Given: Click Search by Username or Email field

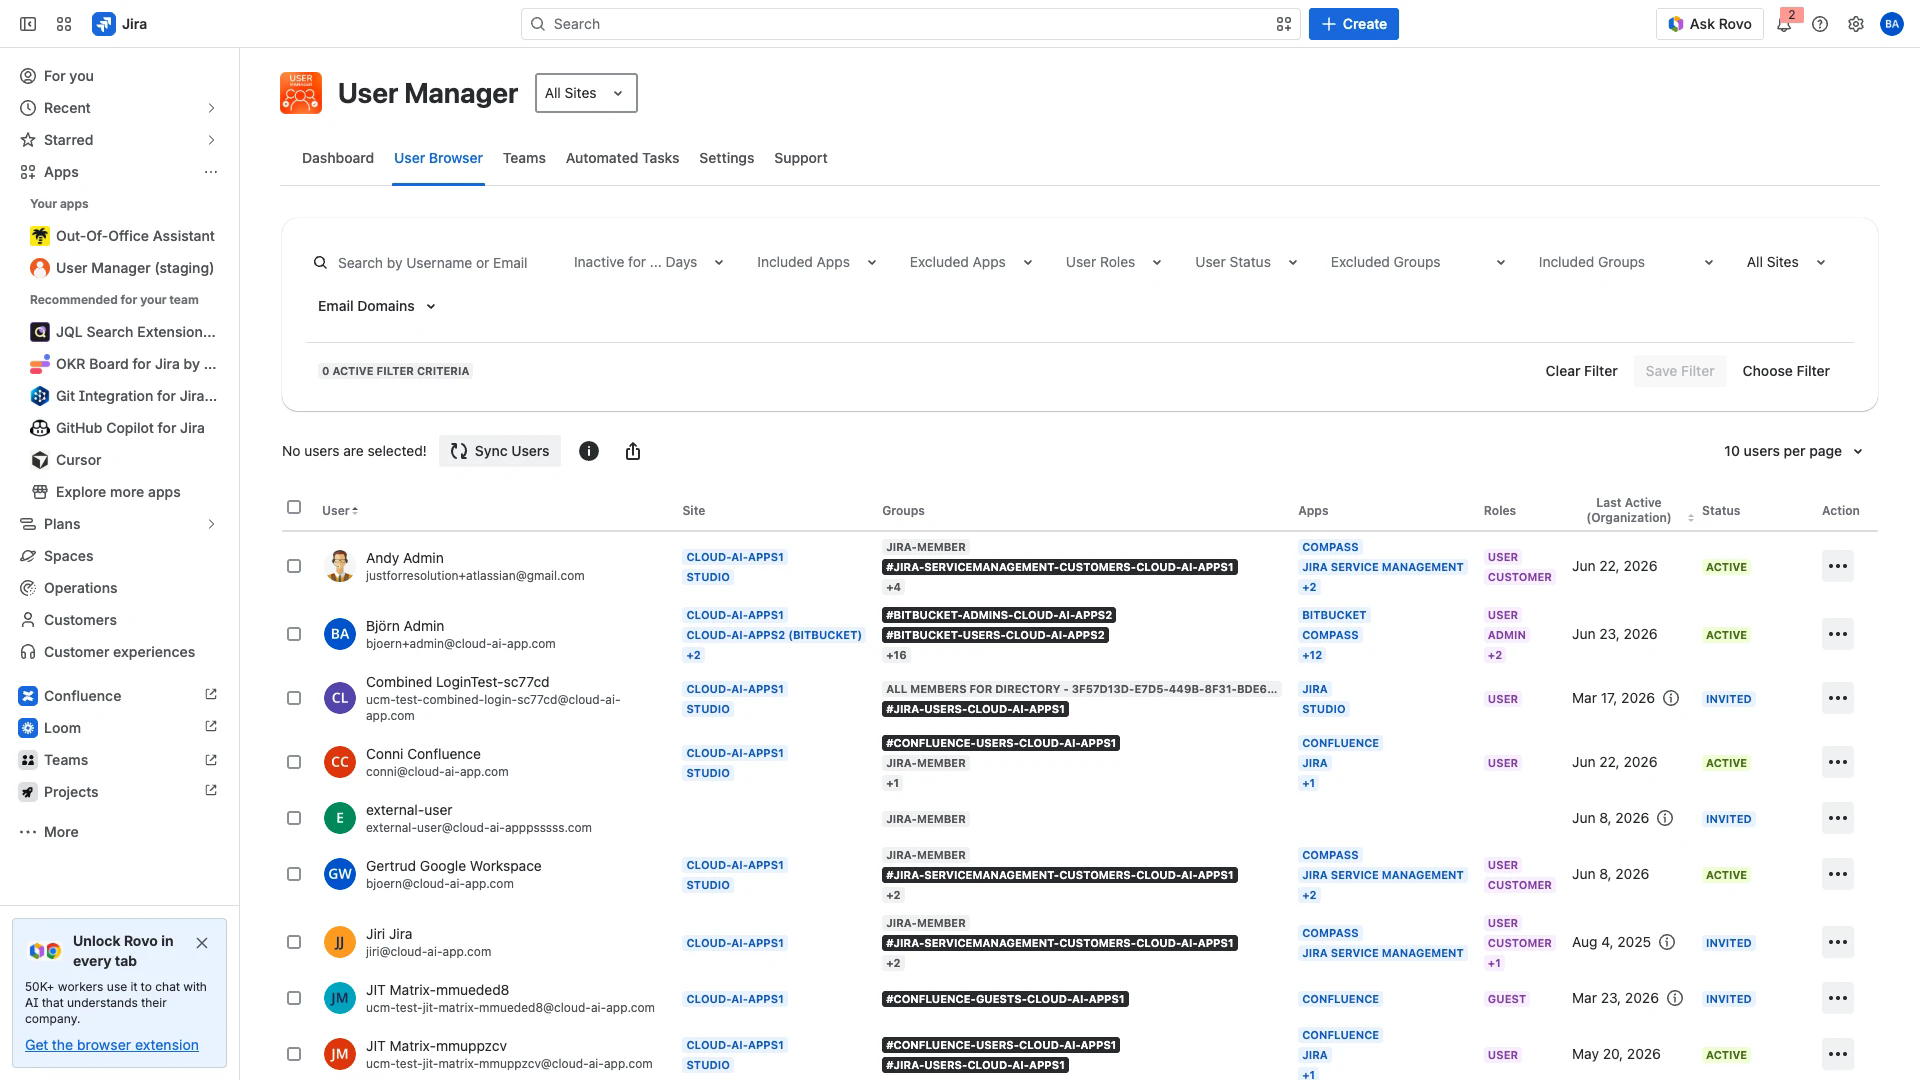Looking at the screenshot, I should pyautogui.click(x=432, y=263).
